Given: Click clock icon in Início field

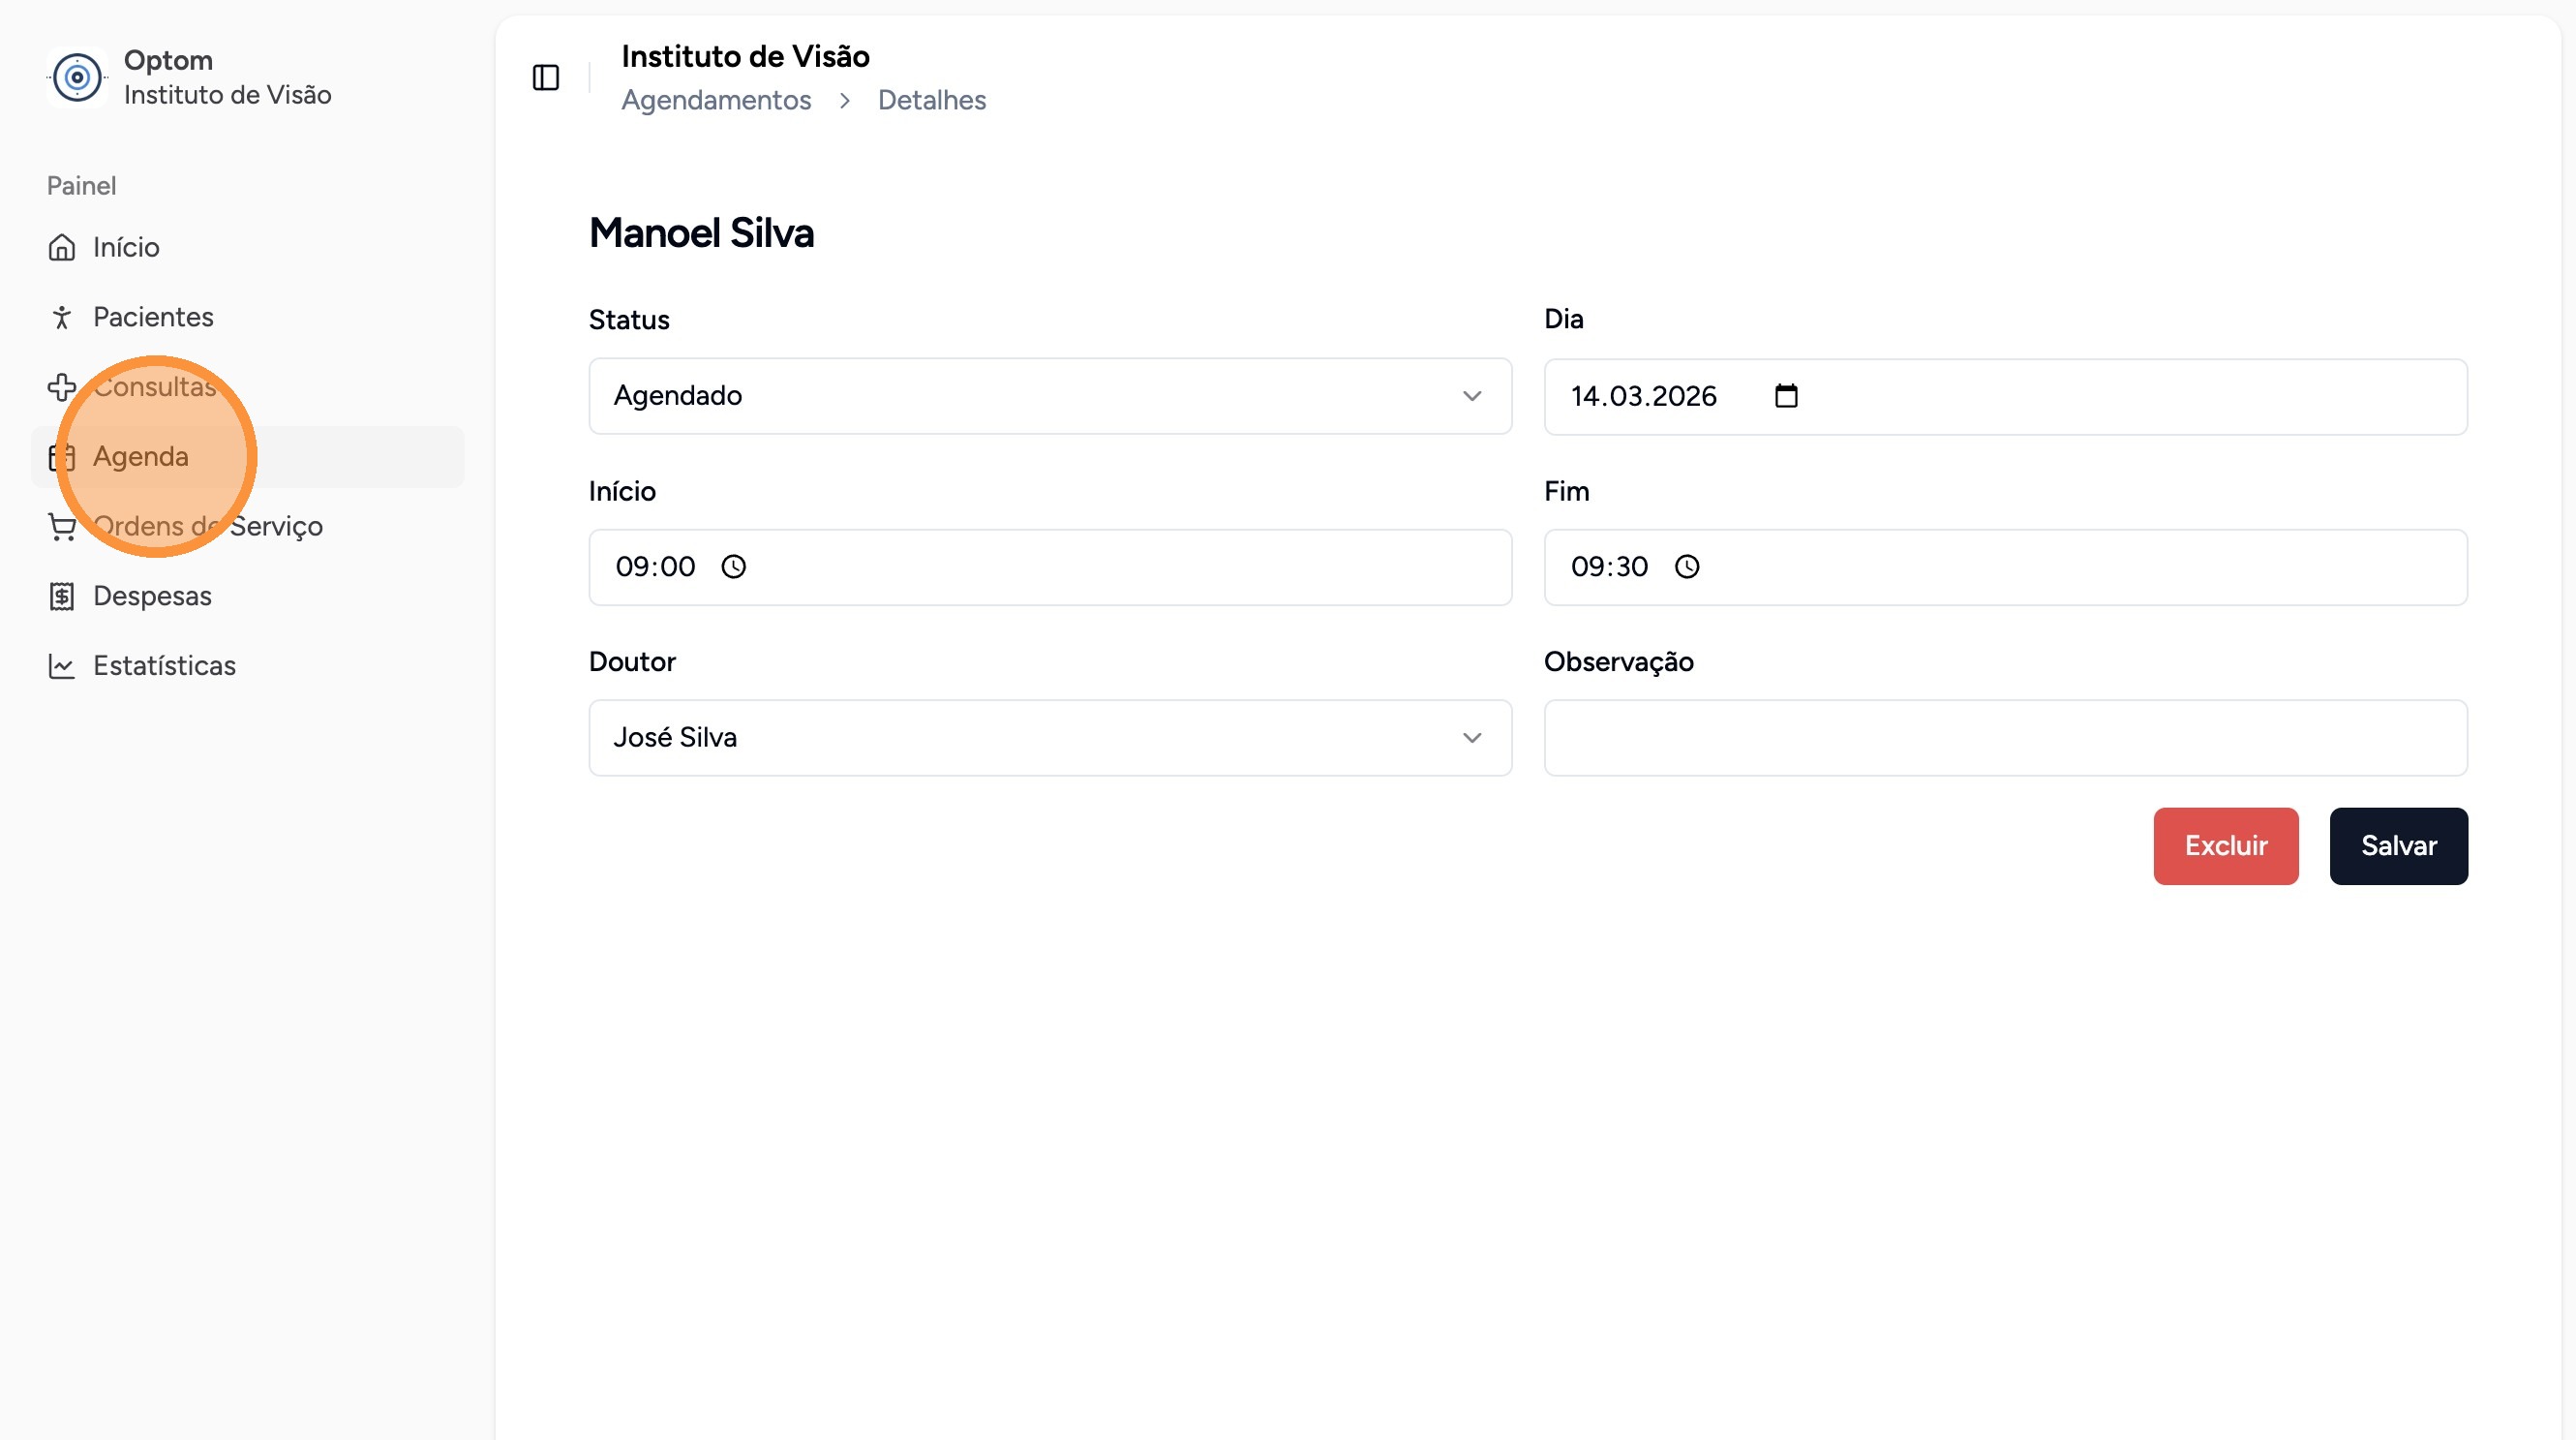Looking at the screenshot, I should click(733, 567).
